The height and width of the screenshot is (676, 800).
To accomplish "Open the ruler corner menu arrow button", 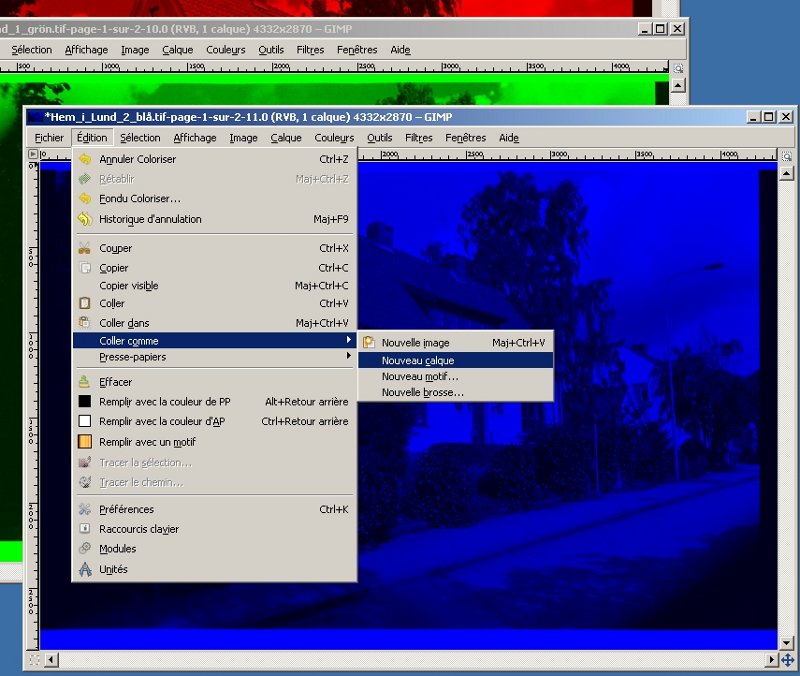I will 33,155.
